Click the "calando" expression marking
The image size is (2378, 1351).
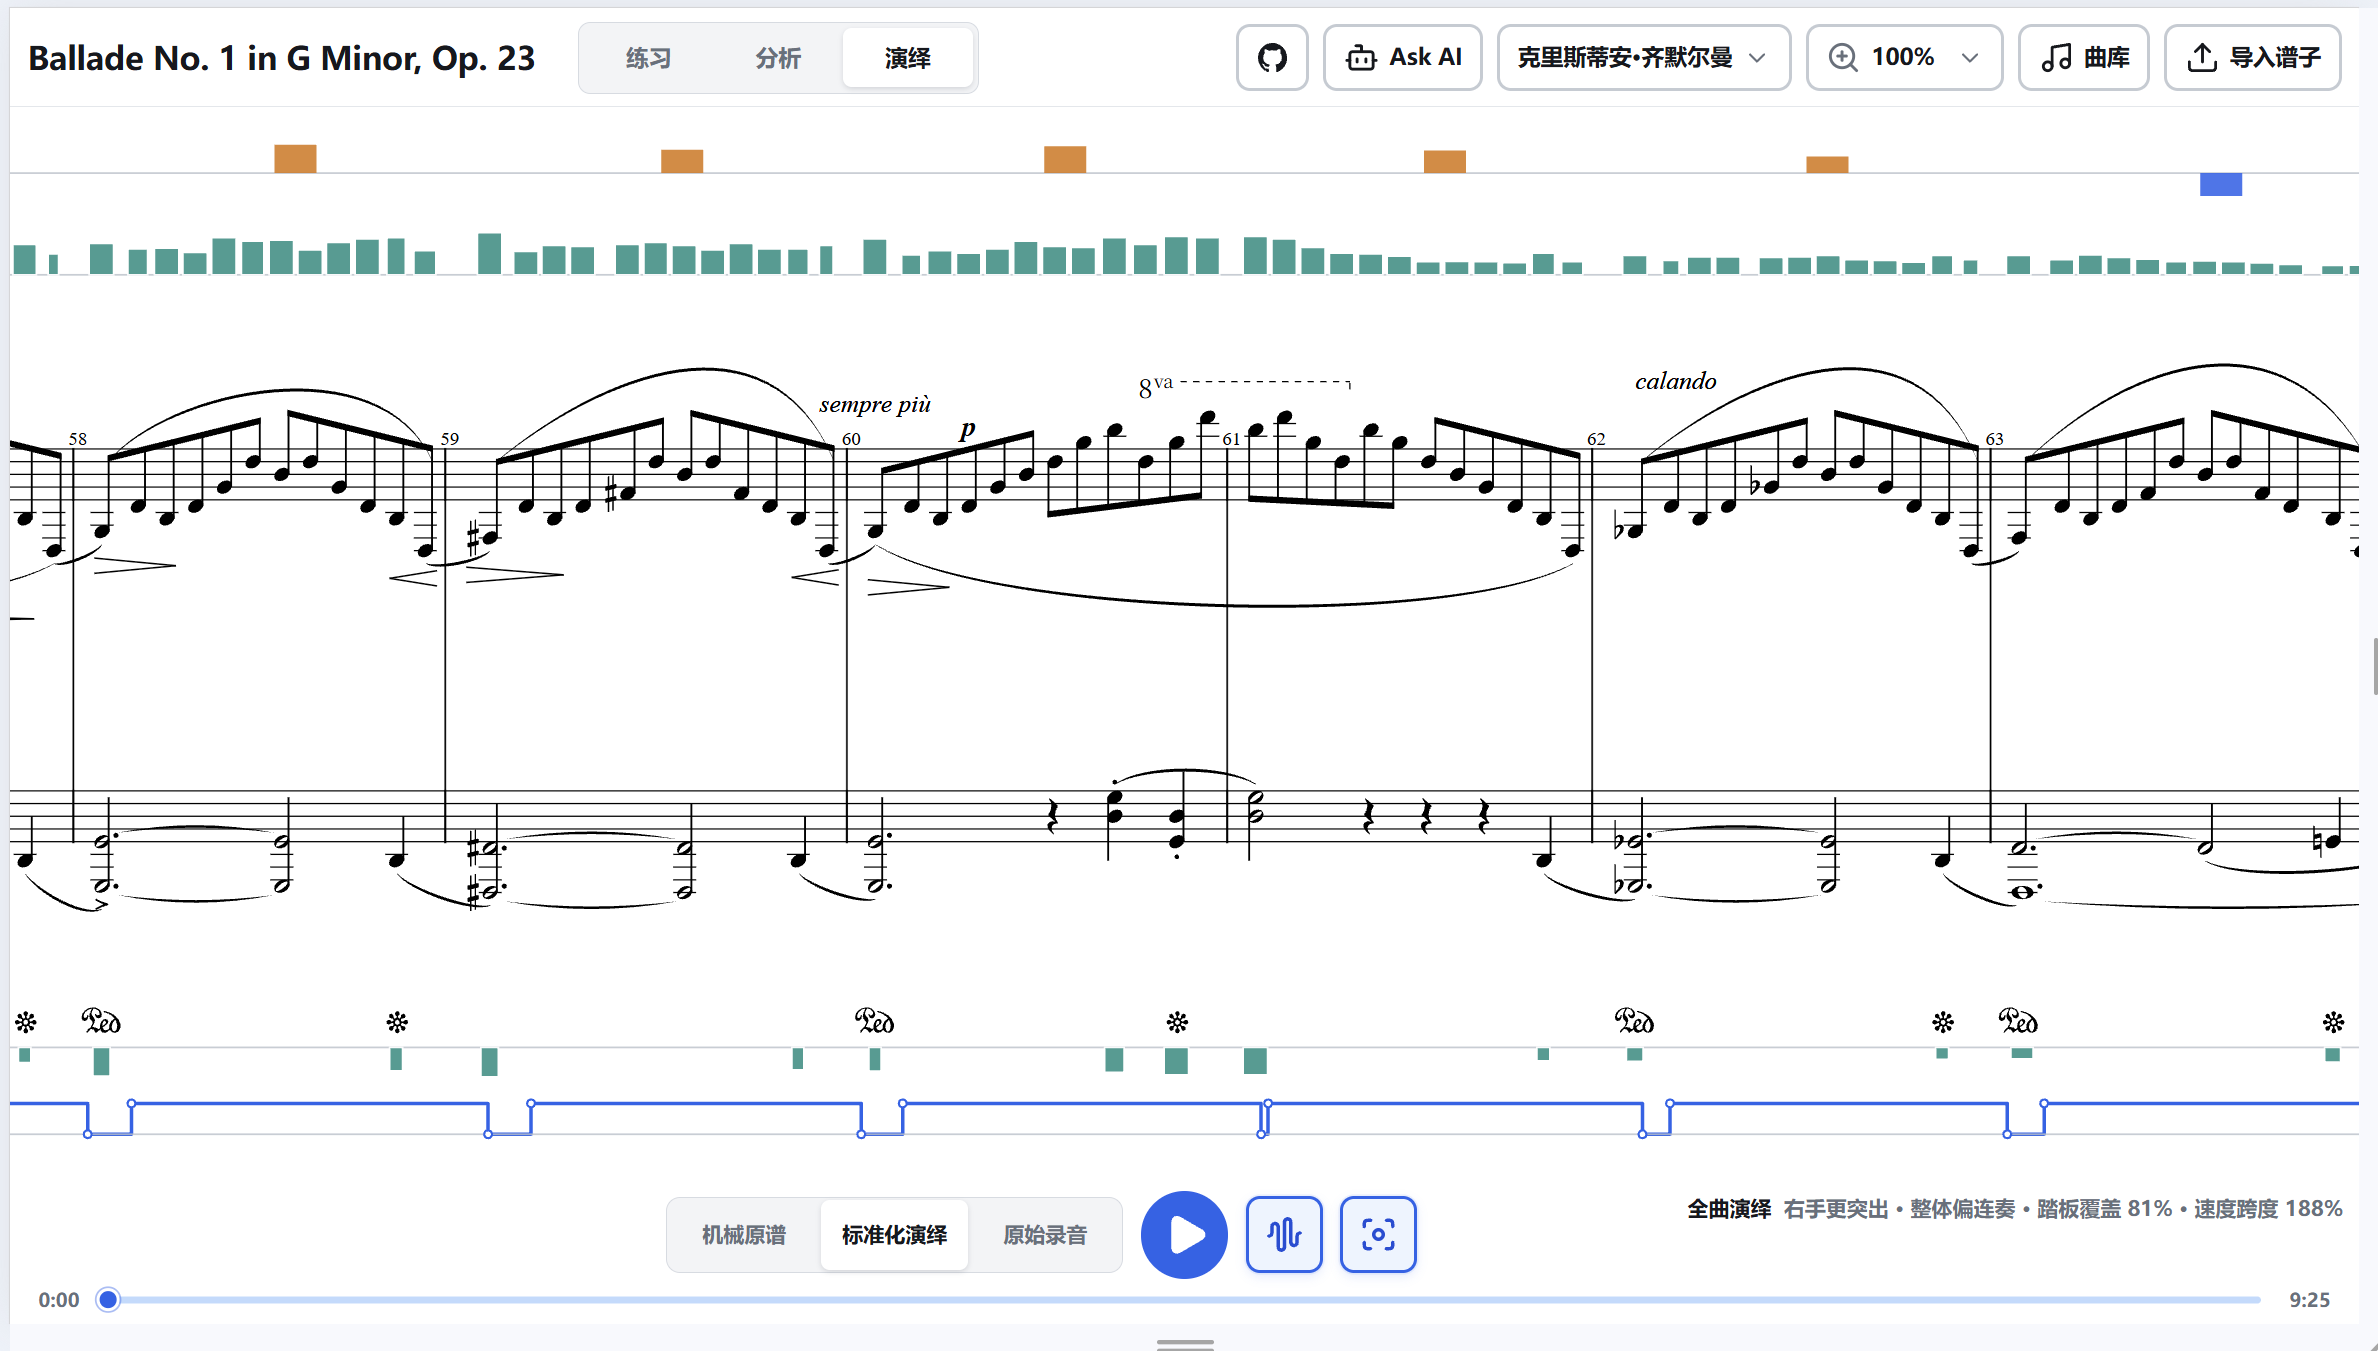point(1676,381)
